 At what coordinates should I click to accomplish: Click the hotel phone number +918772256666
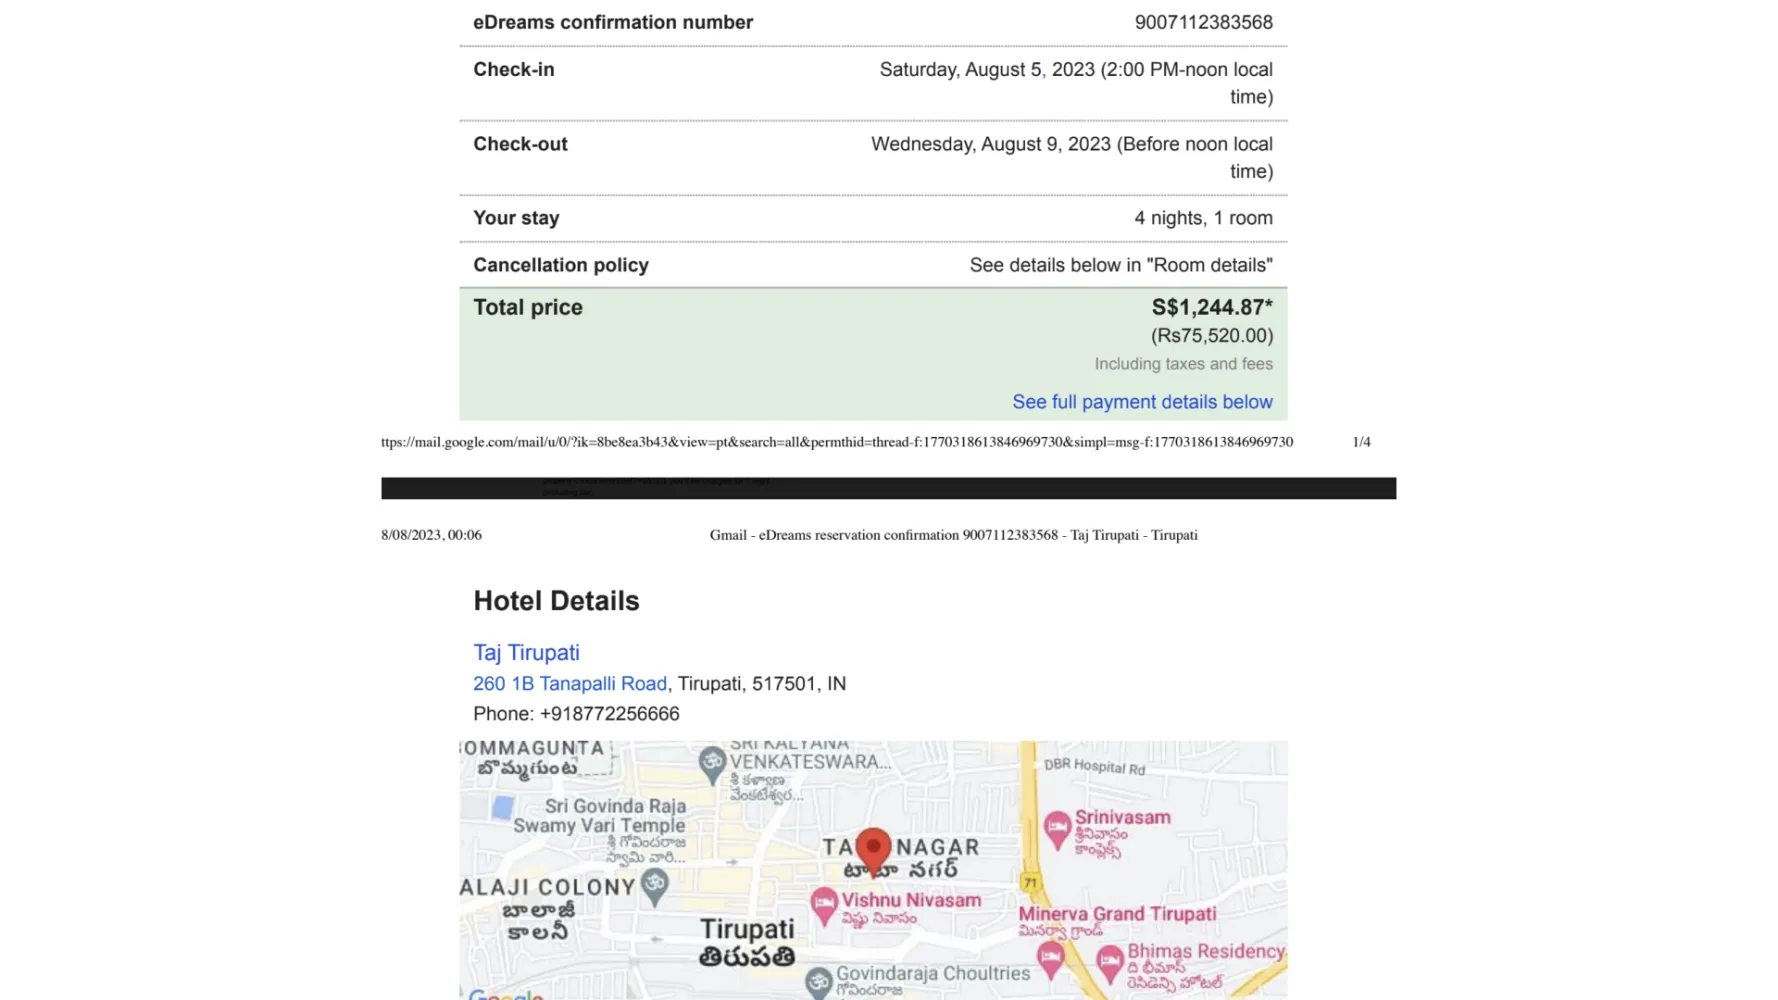(609, 714)
